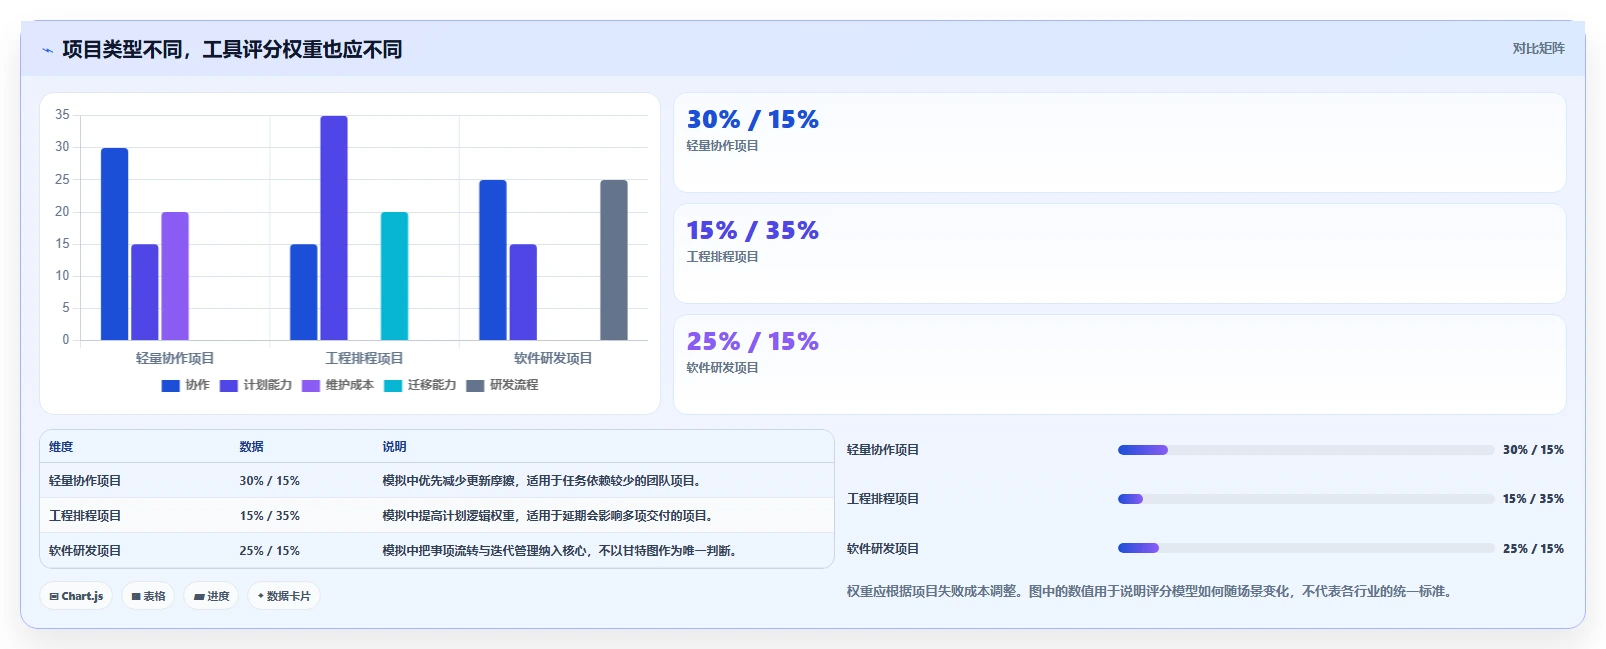Click the 软件研发项目 label in progress list
1606x649 pixels.
pos(883,549)
